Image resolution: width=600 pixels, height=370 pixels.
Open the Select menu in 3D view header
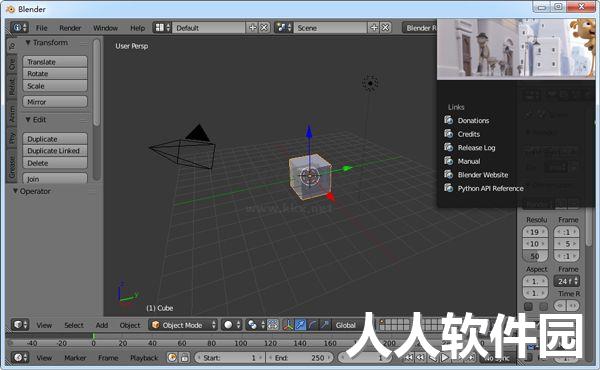click(x=74, y=325)
